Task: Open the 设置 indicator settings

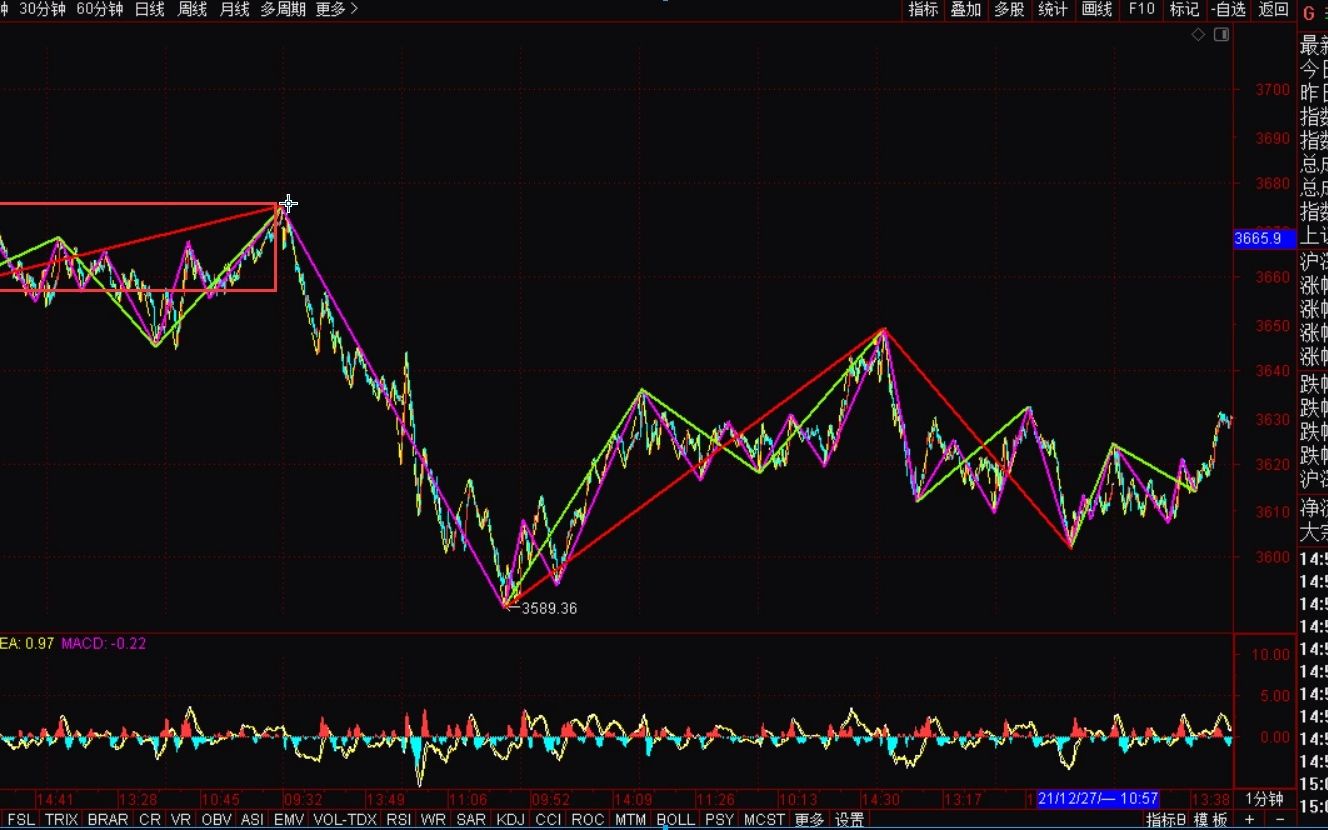Action: pyautogui.click(x=850, y=820)
